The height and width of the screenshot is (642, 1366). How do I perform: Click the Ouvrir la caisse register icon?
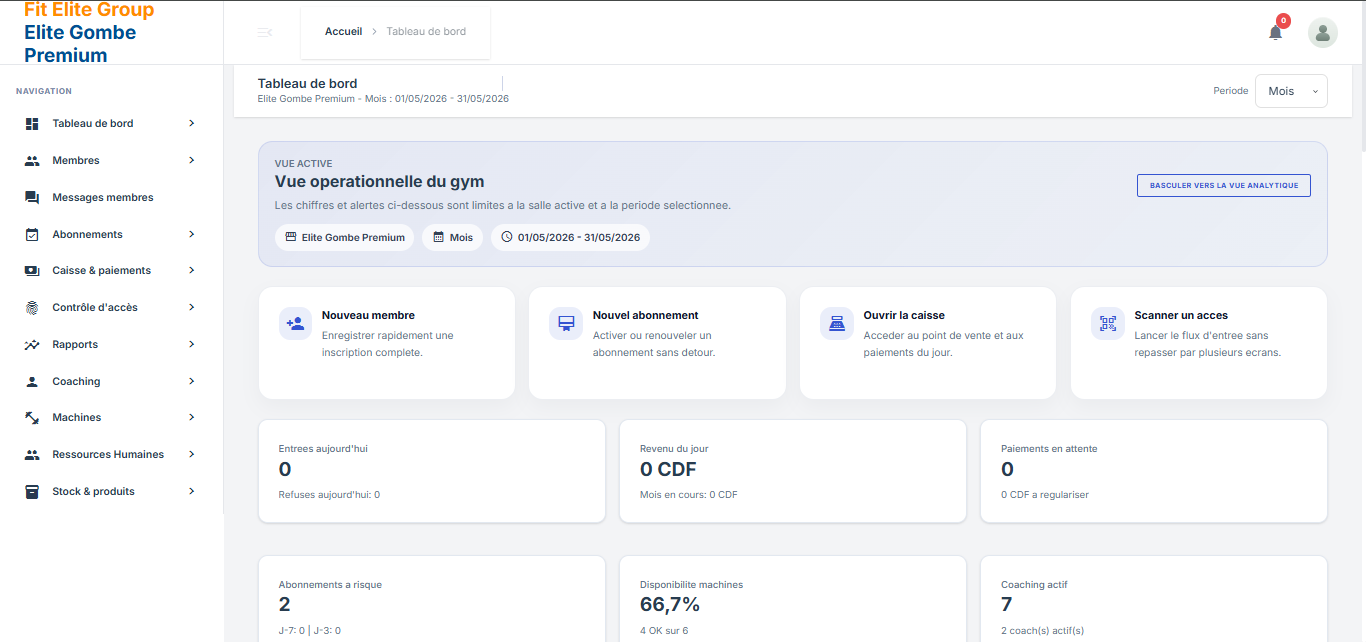(837, 323)
